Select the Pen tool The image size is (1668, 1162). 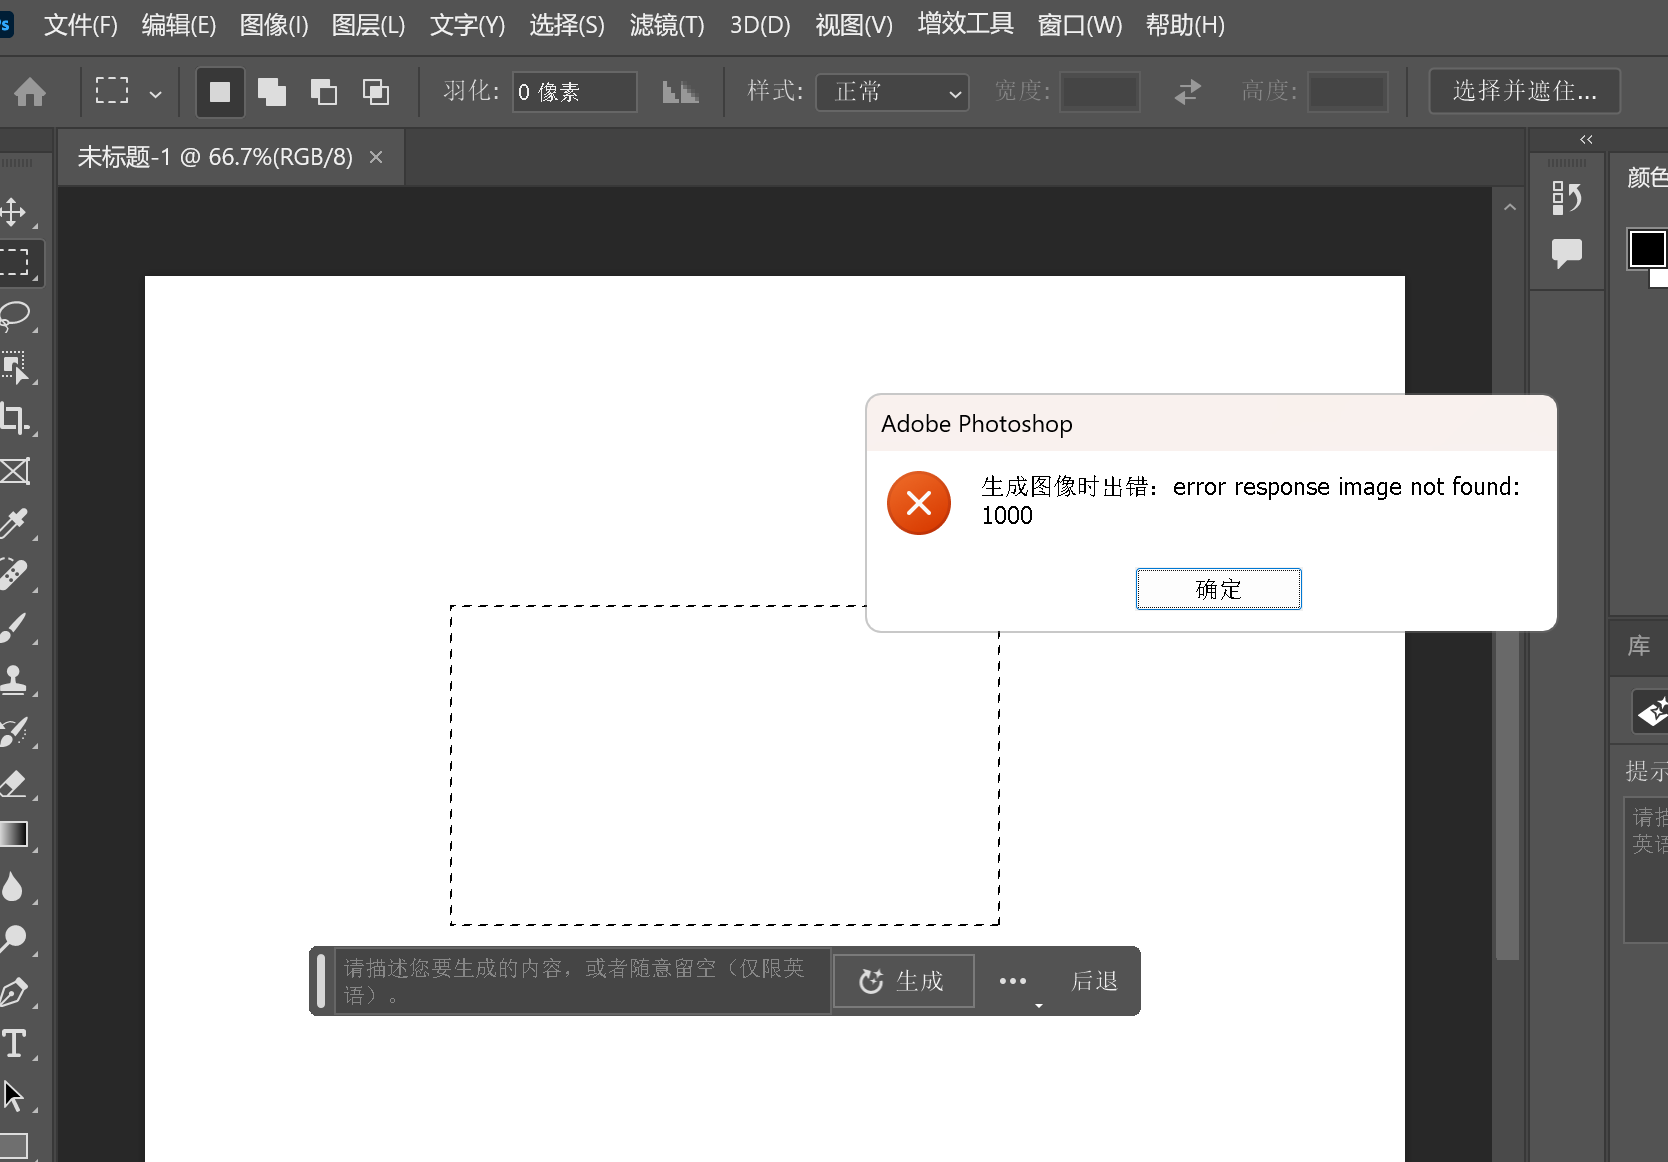tap(14, 991)
